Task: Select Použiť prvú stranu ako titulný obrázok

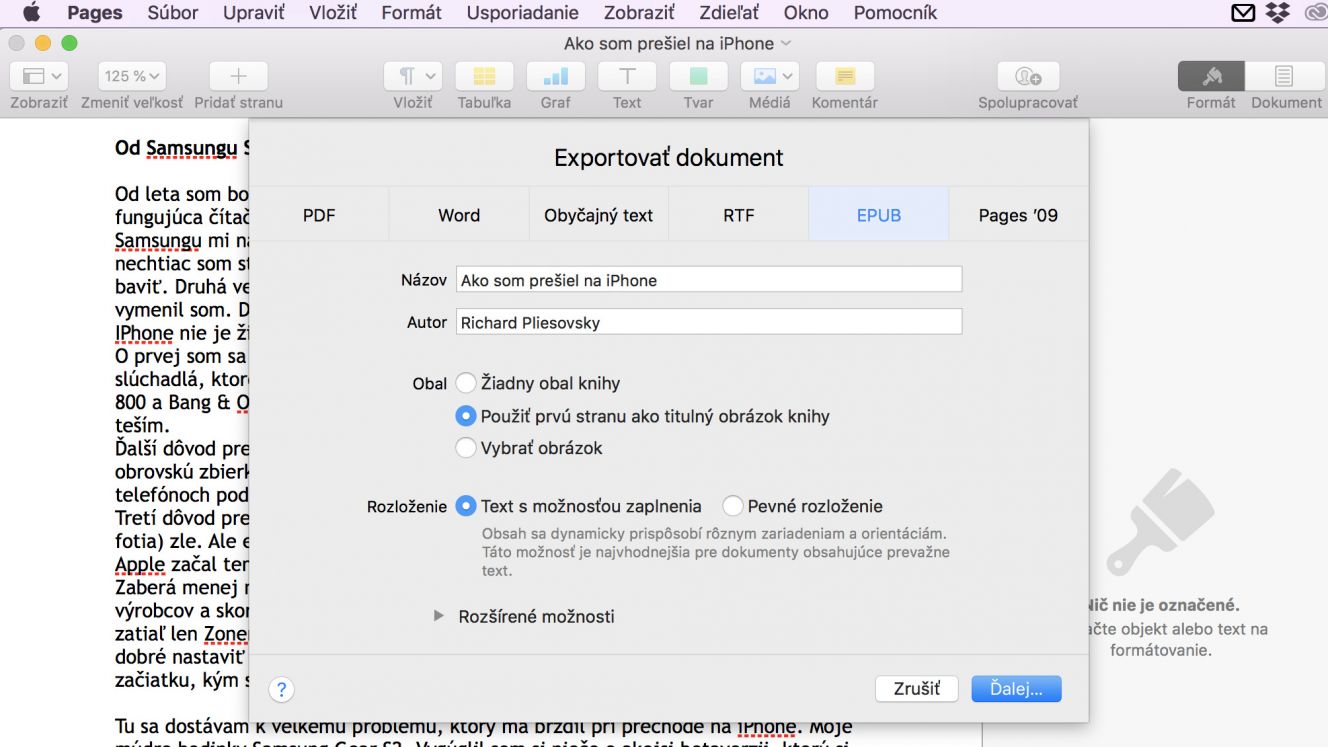Action: (466, 416)
